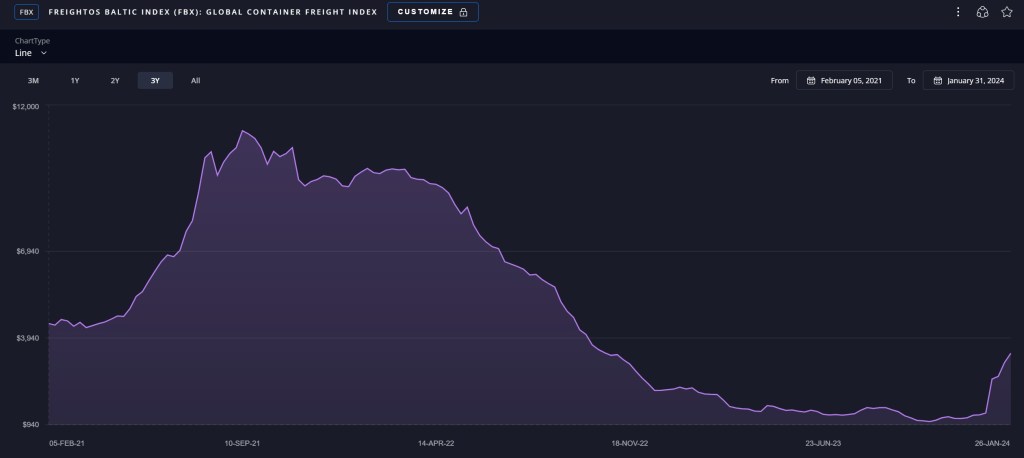Click the lock icon on Customize button
This screenshot has width=1024, height=458.
(x=463, y=12)
